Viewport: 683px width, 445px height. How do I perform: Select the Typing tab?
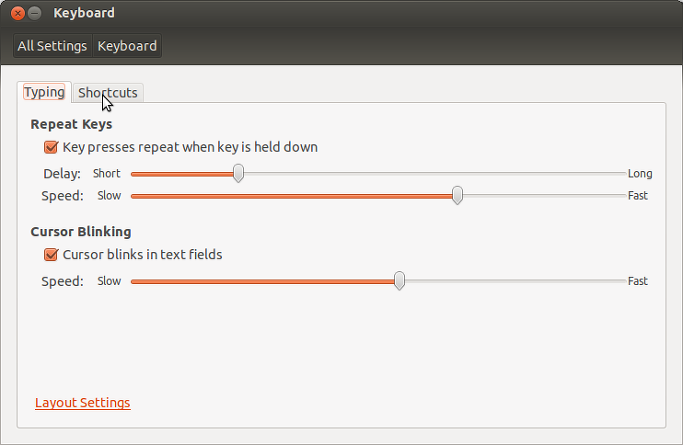coord(44,92)
